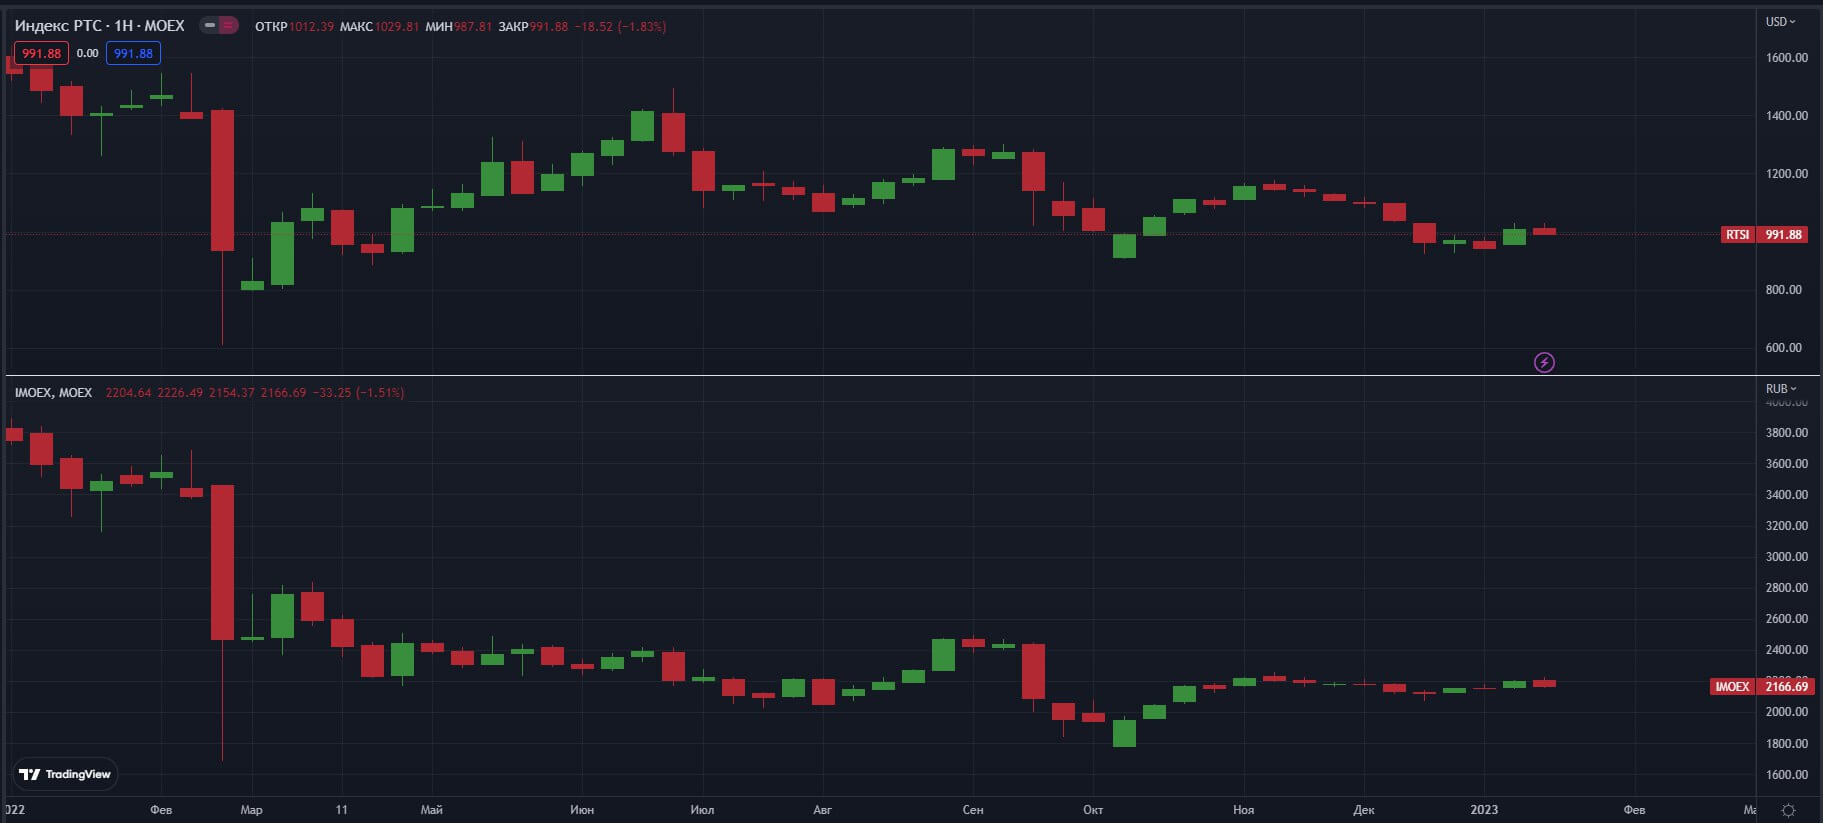The image size is (1823, 823).
Task: Click the RTSI price axis label
Action: click(x=1737, y=234)
